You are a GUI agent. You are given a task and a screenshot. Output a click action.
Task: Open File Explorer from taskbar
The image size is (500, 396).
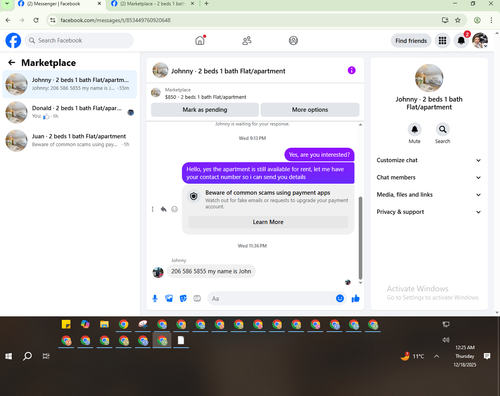pos(104,324)
